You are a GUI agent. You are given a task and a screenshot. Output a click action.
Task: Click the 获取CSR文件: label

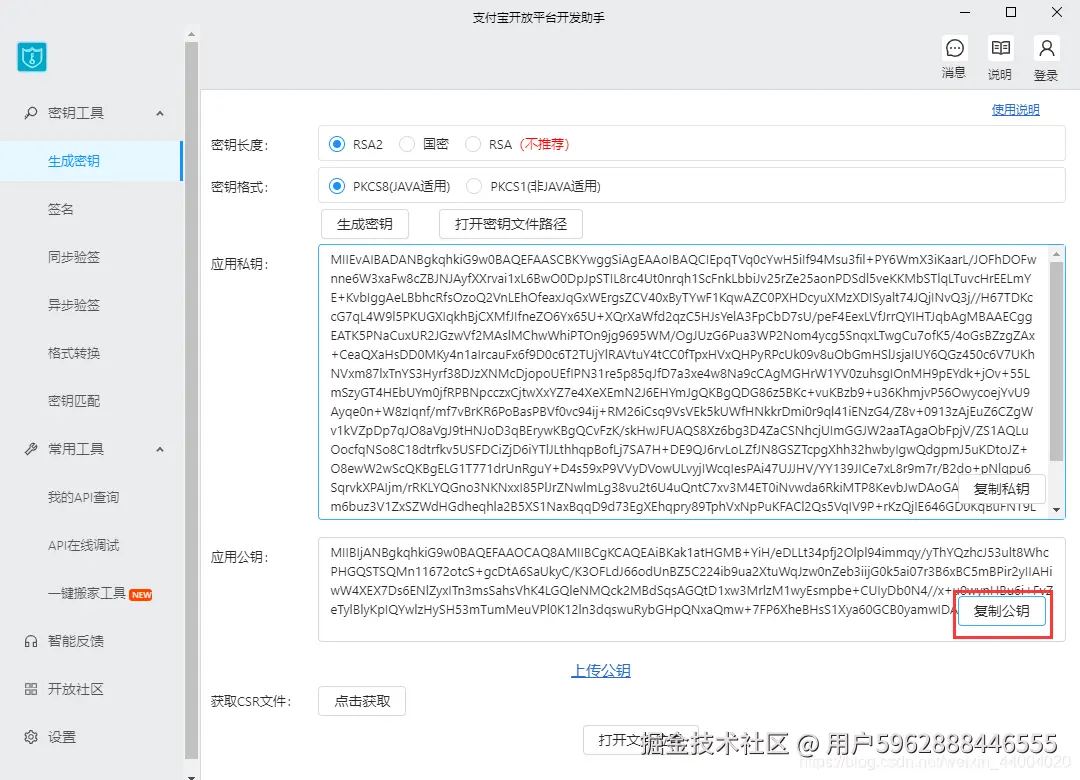pyautogui.click(x=251, y=701)
